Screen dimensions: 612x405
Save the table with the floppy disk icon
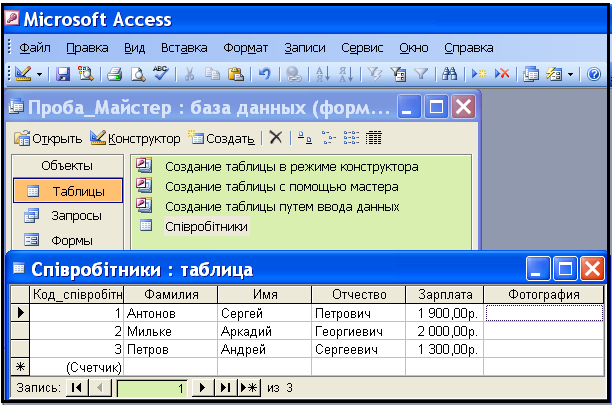click(63, 73)
